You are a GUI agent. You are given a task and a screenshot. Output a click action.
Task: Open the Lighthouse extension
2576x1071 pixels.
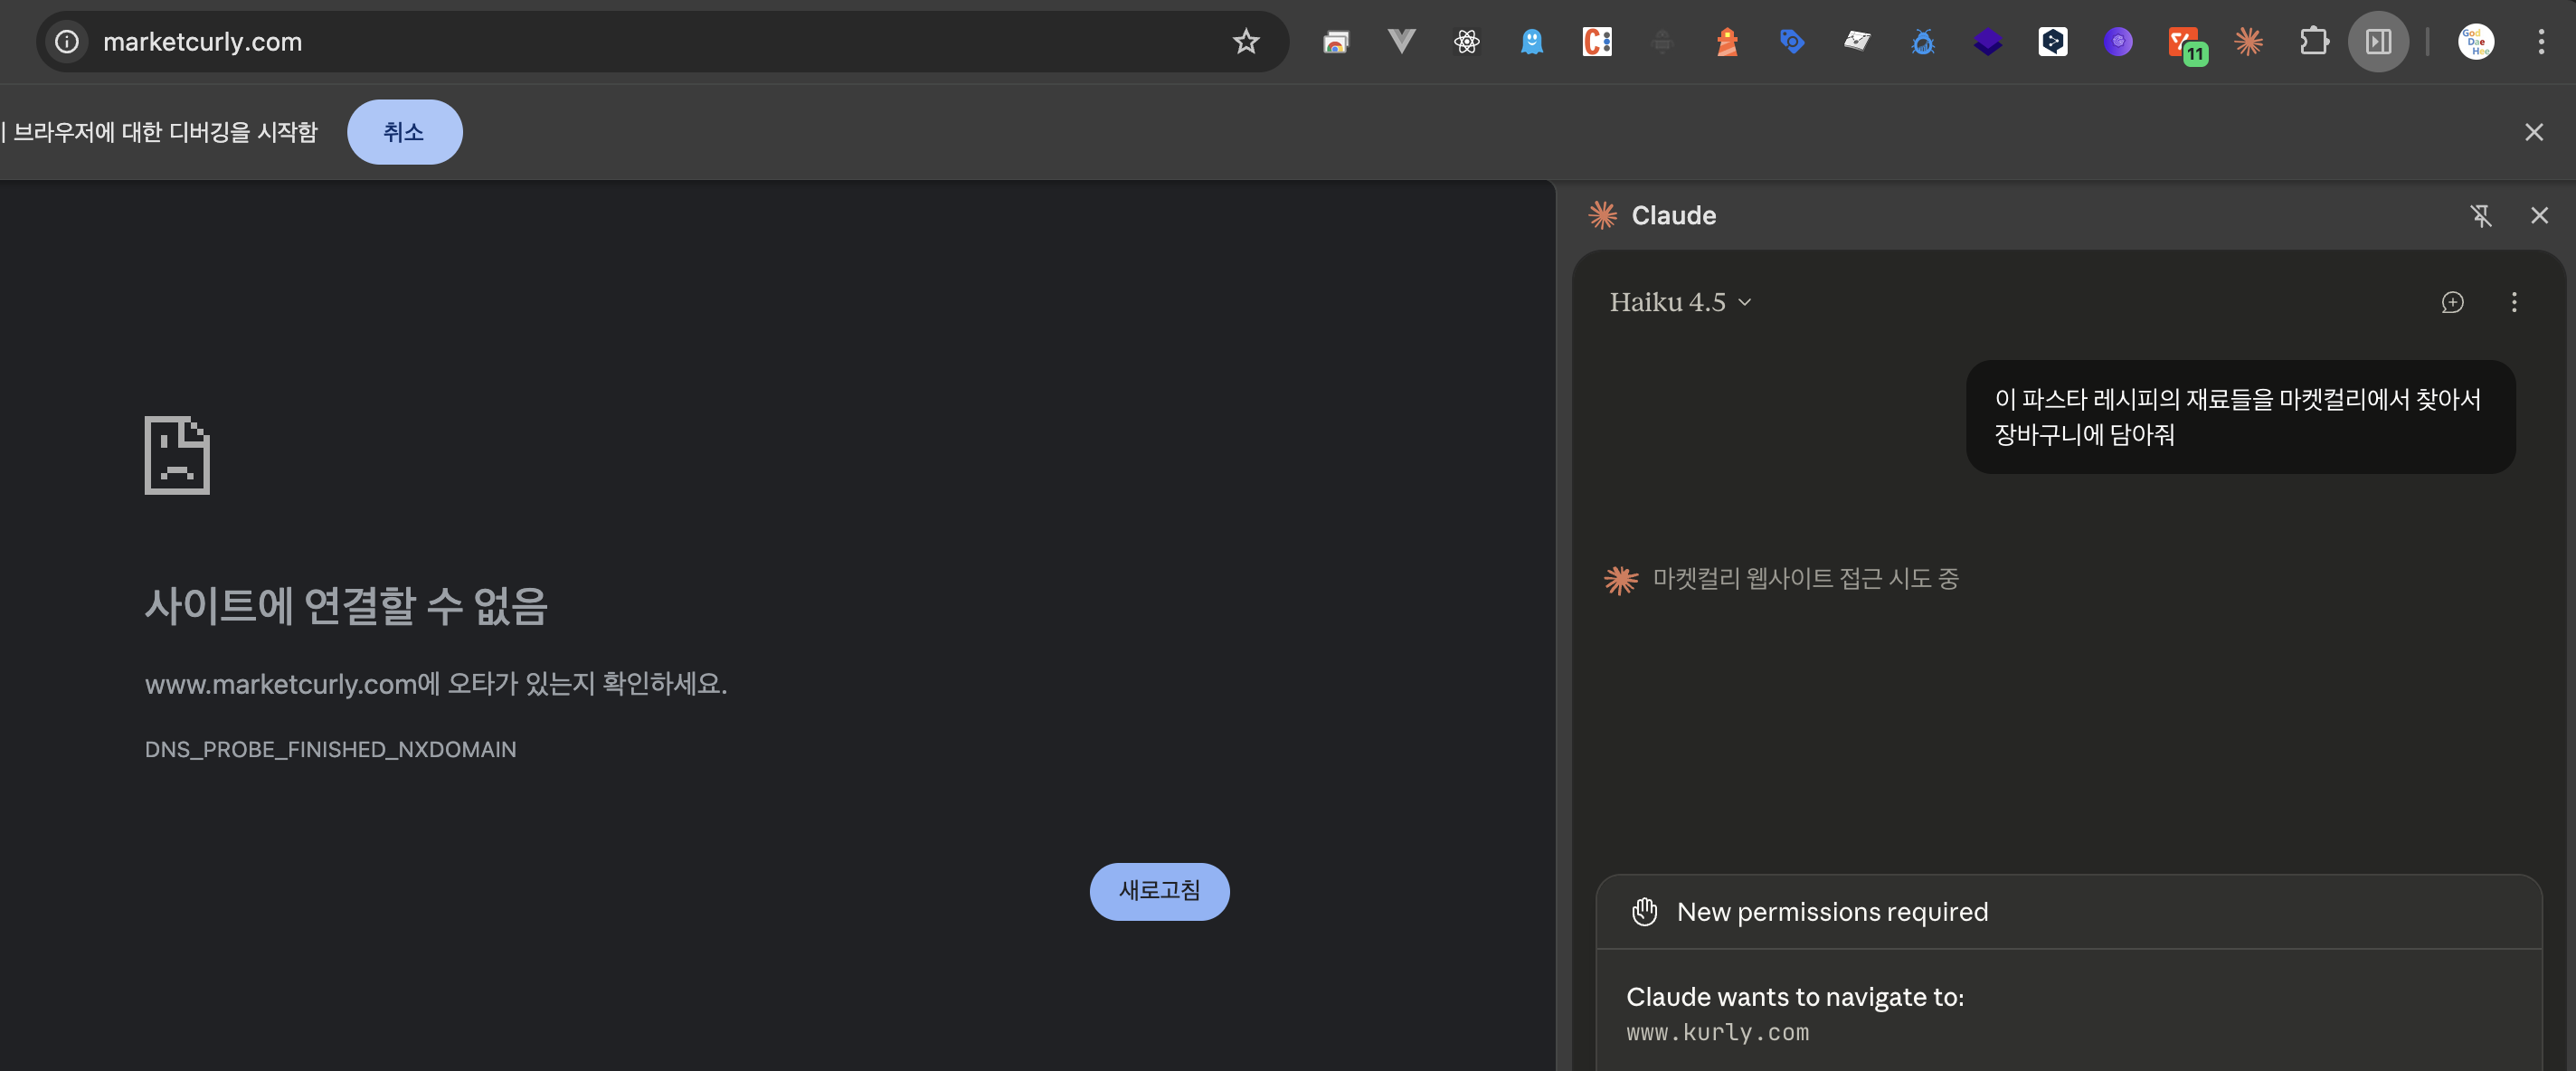pyautogui.click(x=1727, y=41)
